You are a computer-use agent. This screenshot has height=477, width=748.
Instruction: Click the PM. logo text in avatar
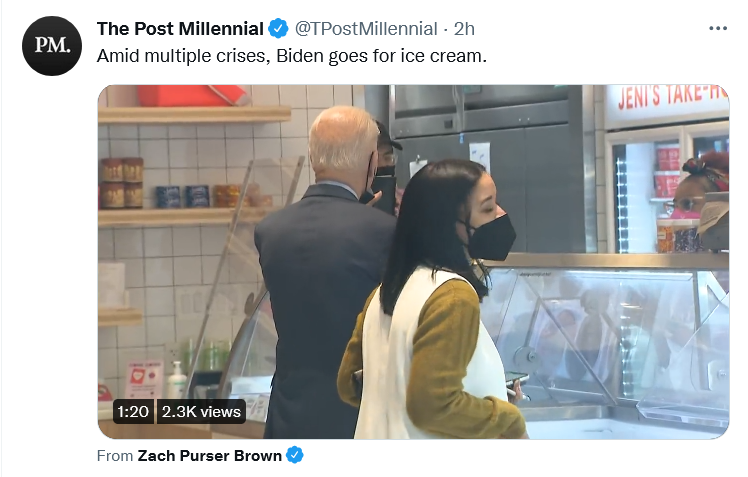pos(52,45)
